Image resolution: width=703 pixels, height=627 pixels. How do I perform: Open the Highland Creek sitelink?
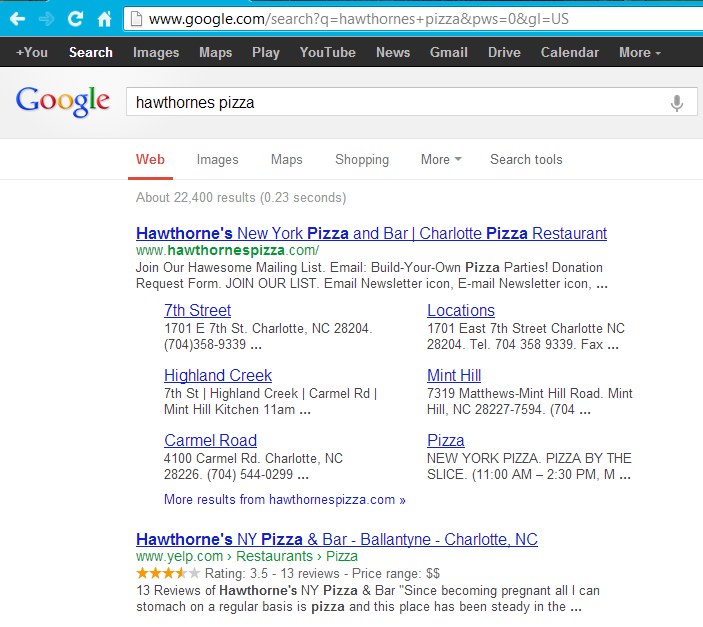point(218,375)
